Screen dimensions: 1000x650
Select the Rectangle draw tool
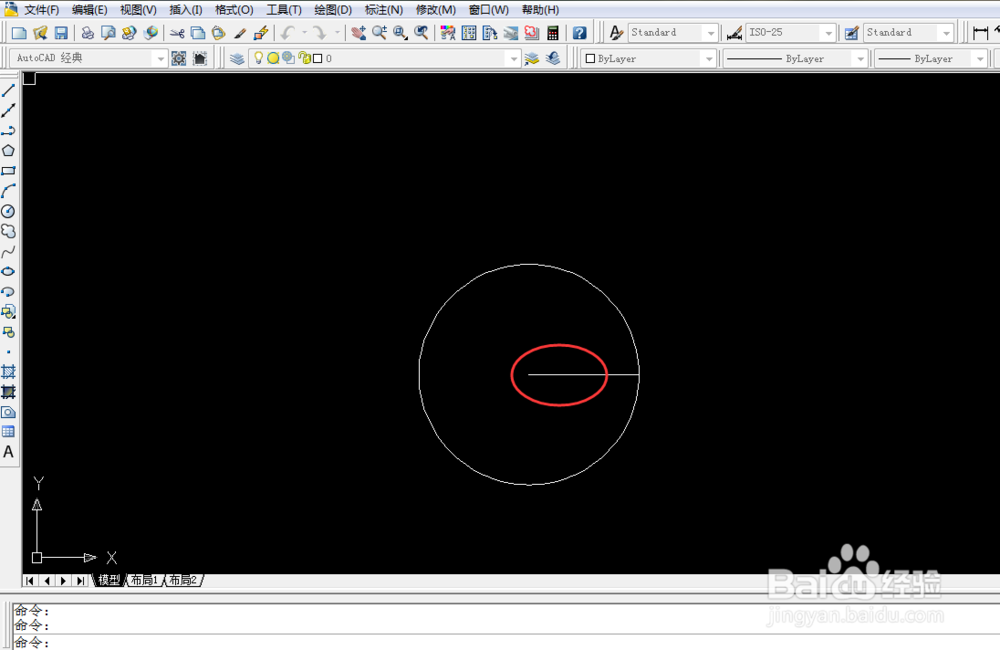click(x=8, y=171)
